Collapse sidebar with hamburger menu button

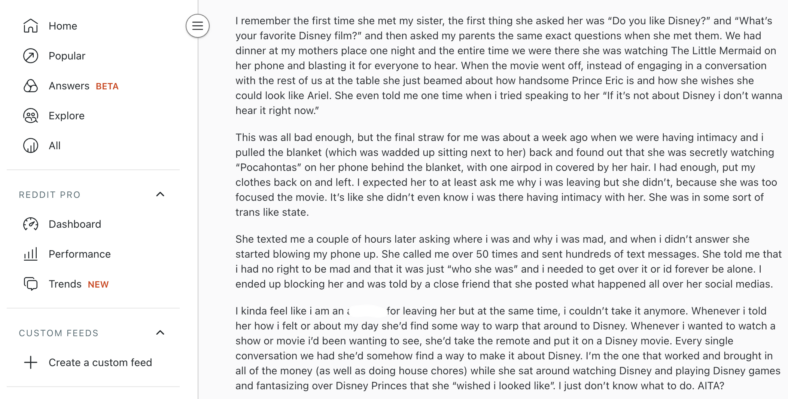click(198, 26)
